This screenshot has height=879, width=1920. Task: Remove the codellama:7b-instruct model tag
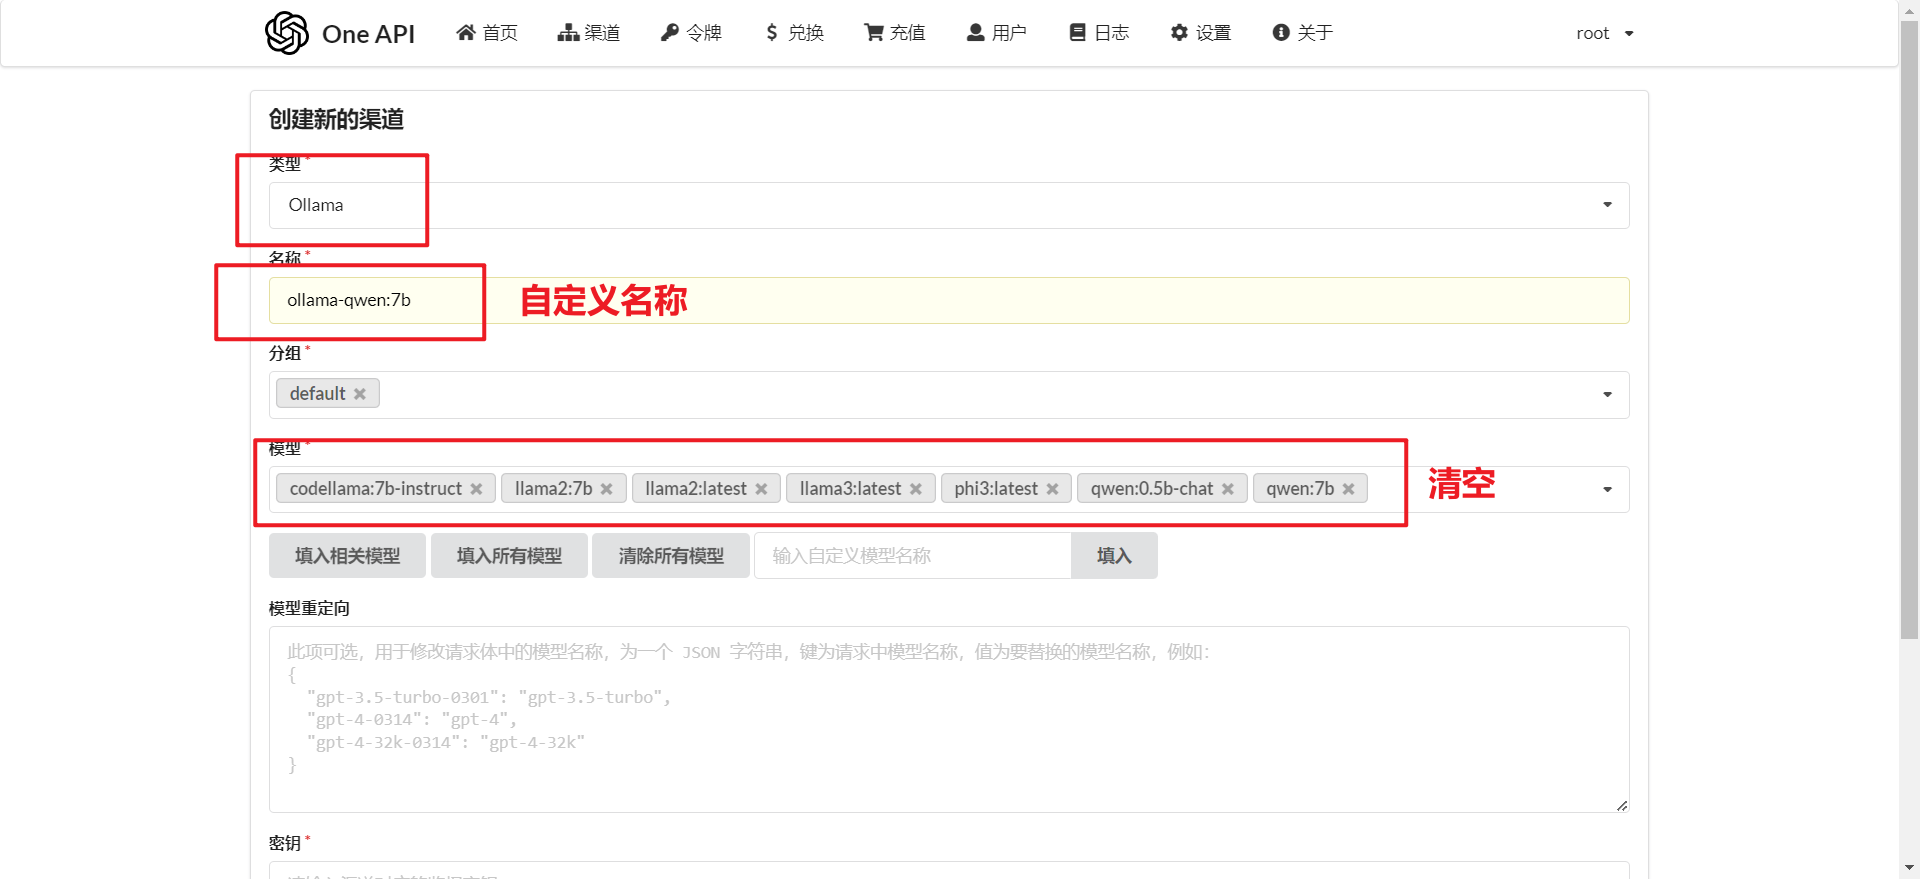[x=476, y=489]
